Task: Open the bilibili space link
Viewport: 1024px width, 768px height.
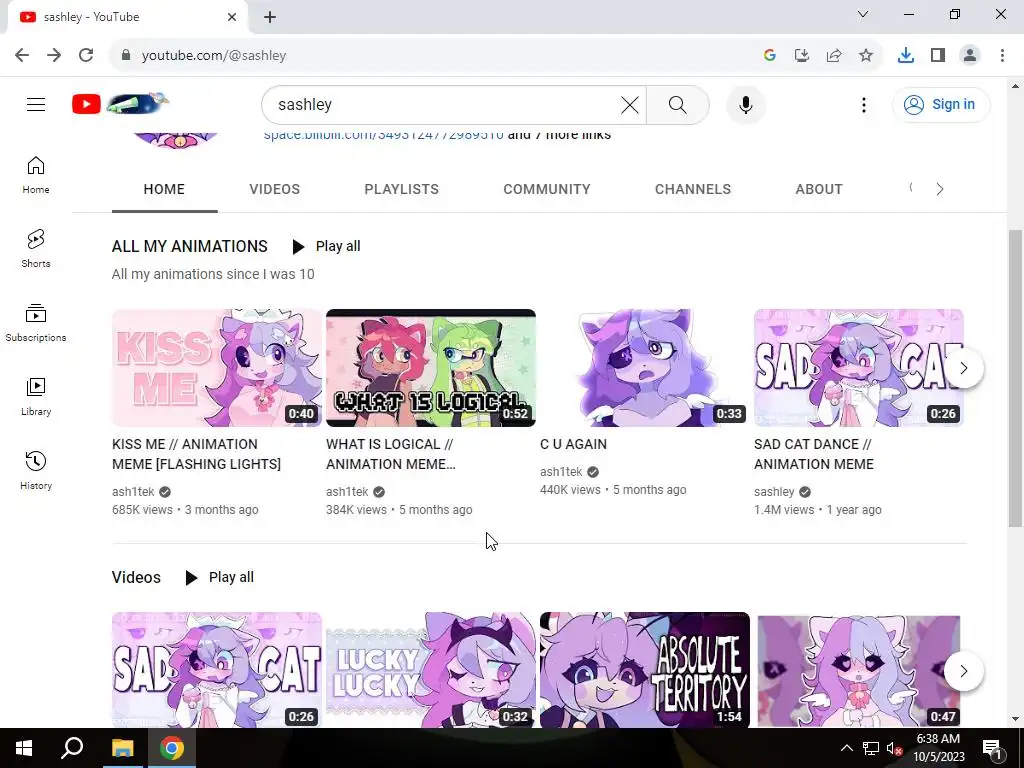Action: [x=383, y=135]
